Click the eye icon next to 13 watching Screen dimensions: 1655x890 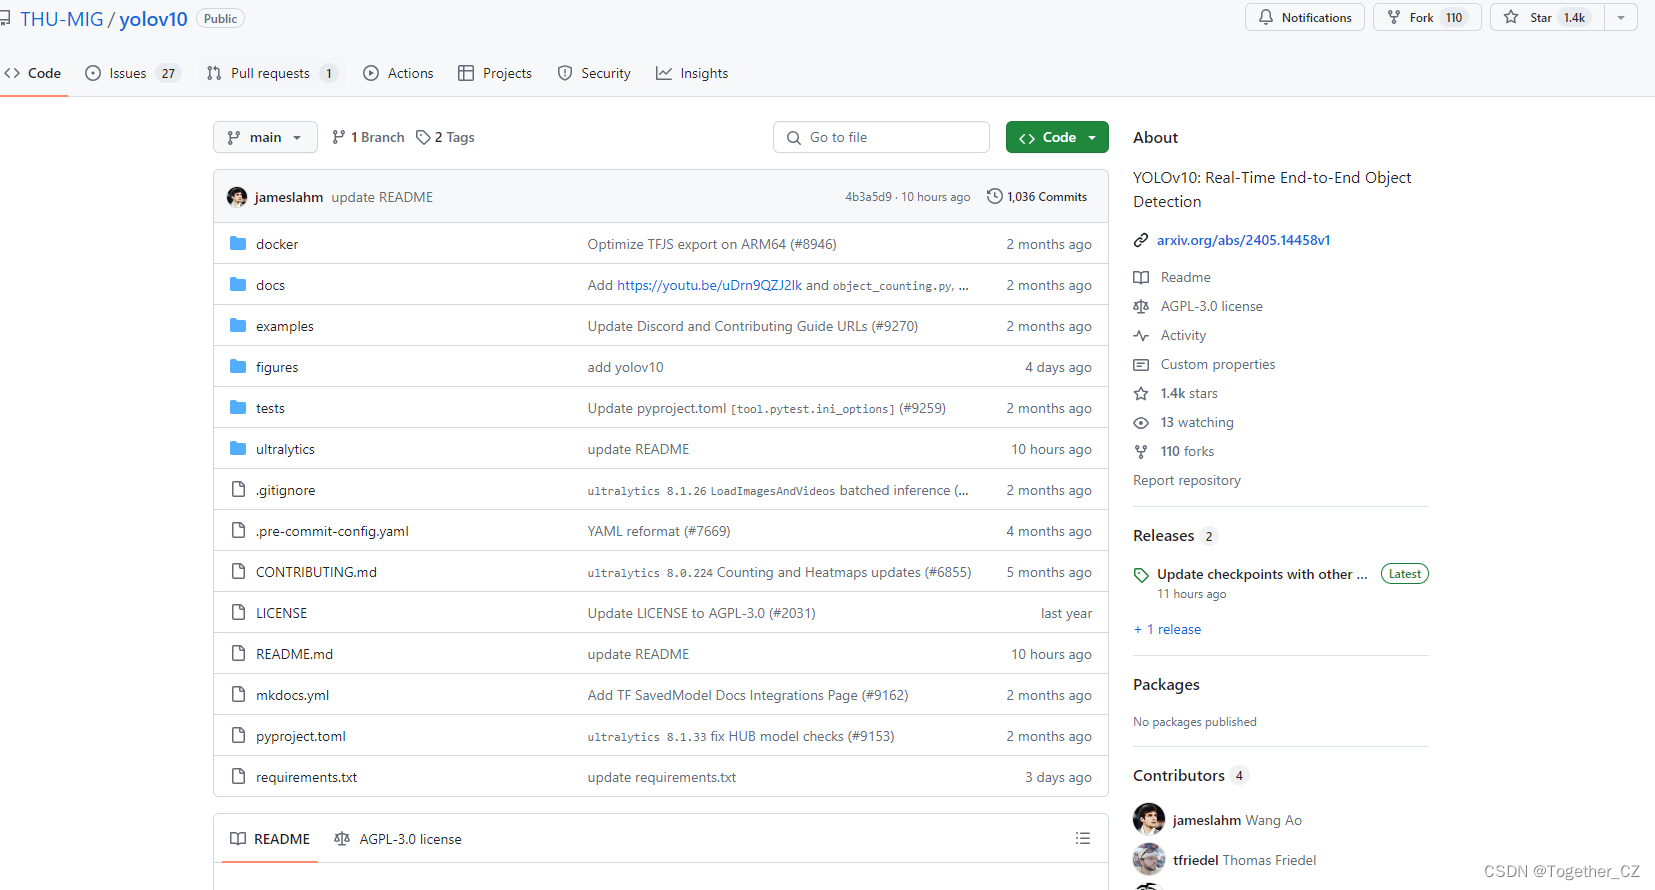pyautogui.click(x=1141, y=422)
